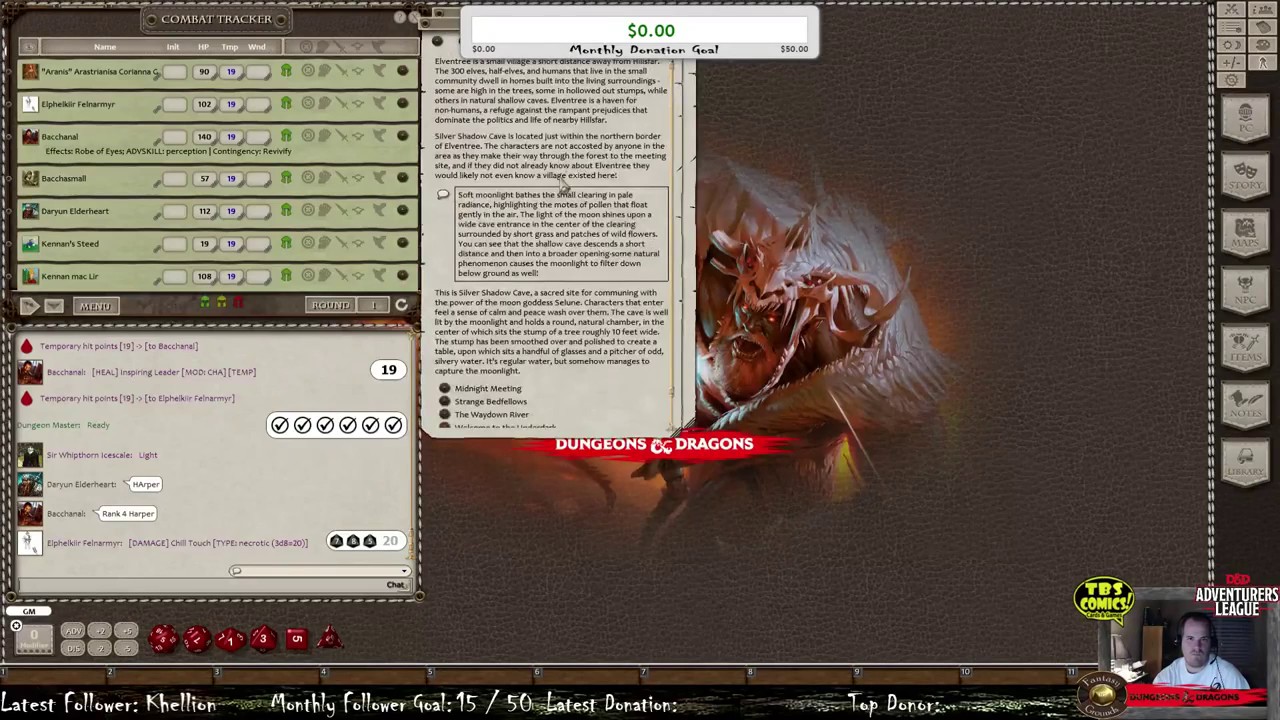Click the HP column header

coord(203,47)
